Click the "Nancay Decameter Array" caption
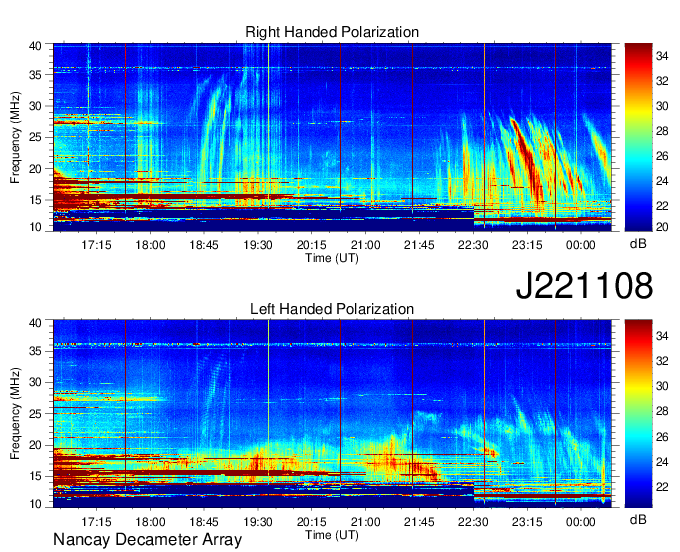This screenshot has height=552, width=680. click(x=147, y=539)
